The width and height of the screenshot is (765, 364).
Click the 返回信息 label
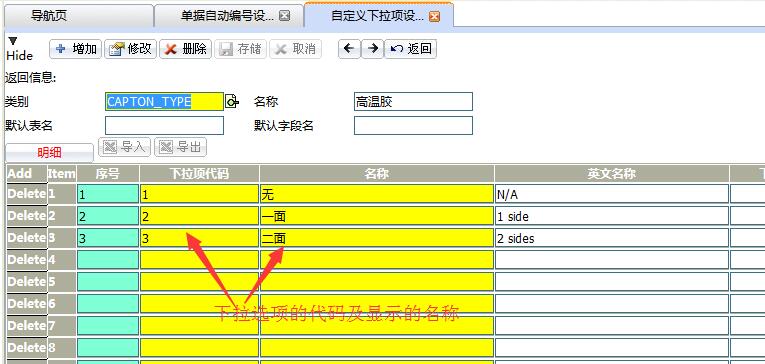(x=31, y=78)
